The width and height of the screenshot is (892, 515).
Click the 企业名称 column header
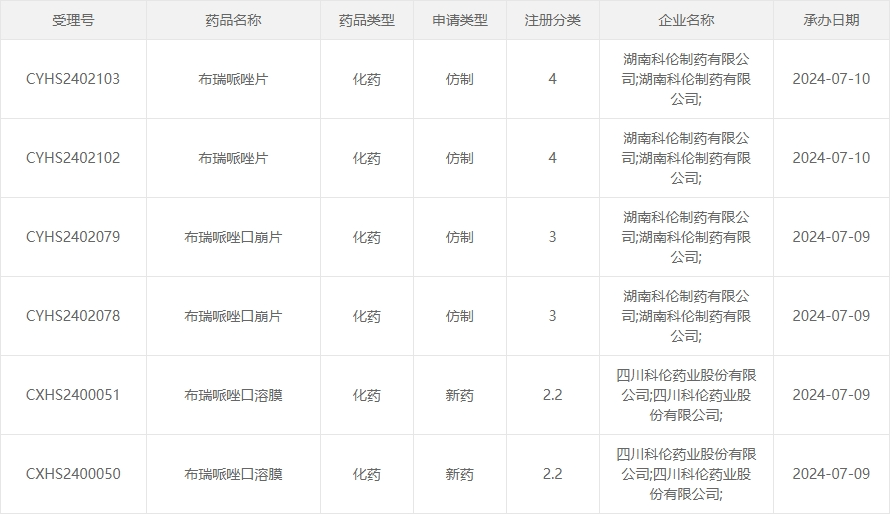tap(686, 20)
